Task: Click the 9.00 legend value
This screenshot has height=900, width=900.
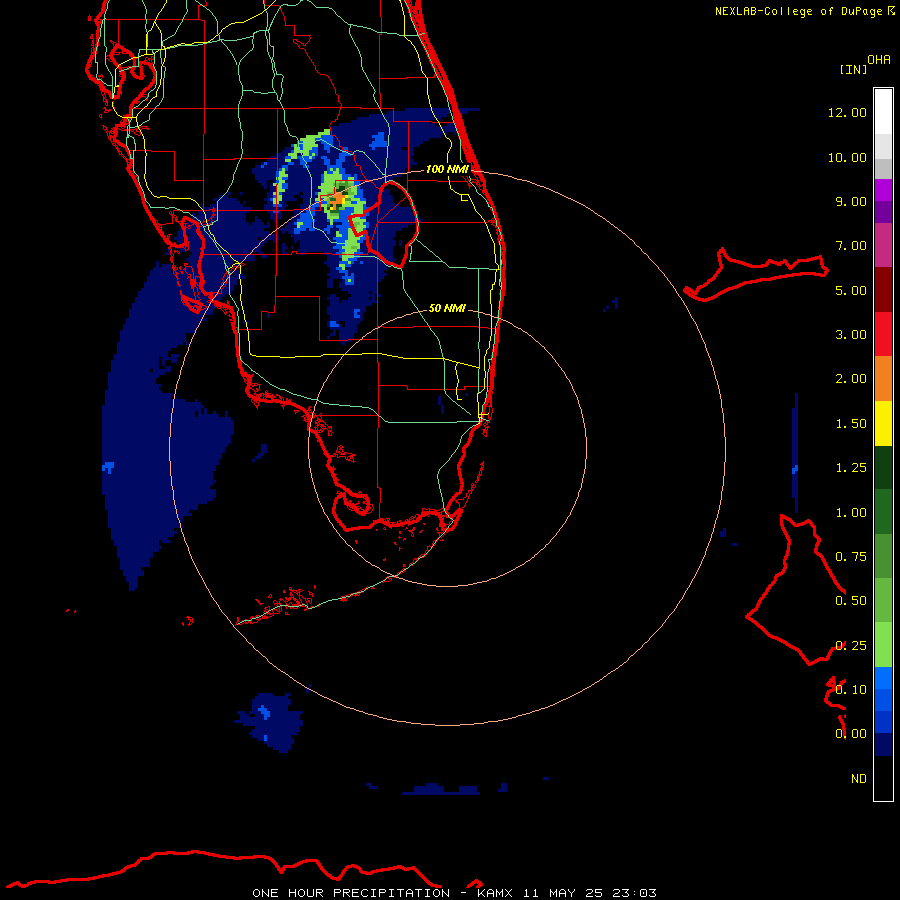Action: [851, 201]
